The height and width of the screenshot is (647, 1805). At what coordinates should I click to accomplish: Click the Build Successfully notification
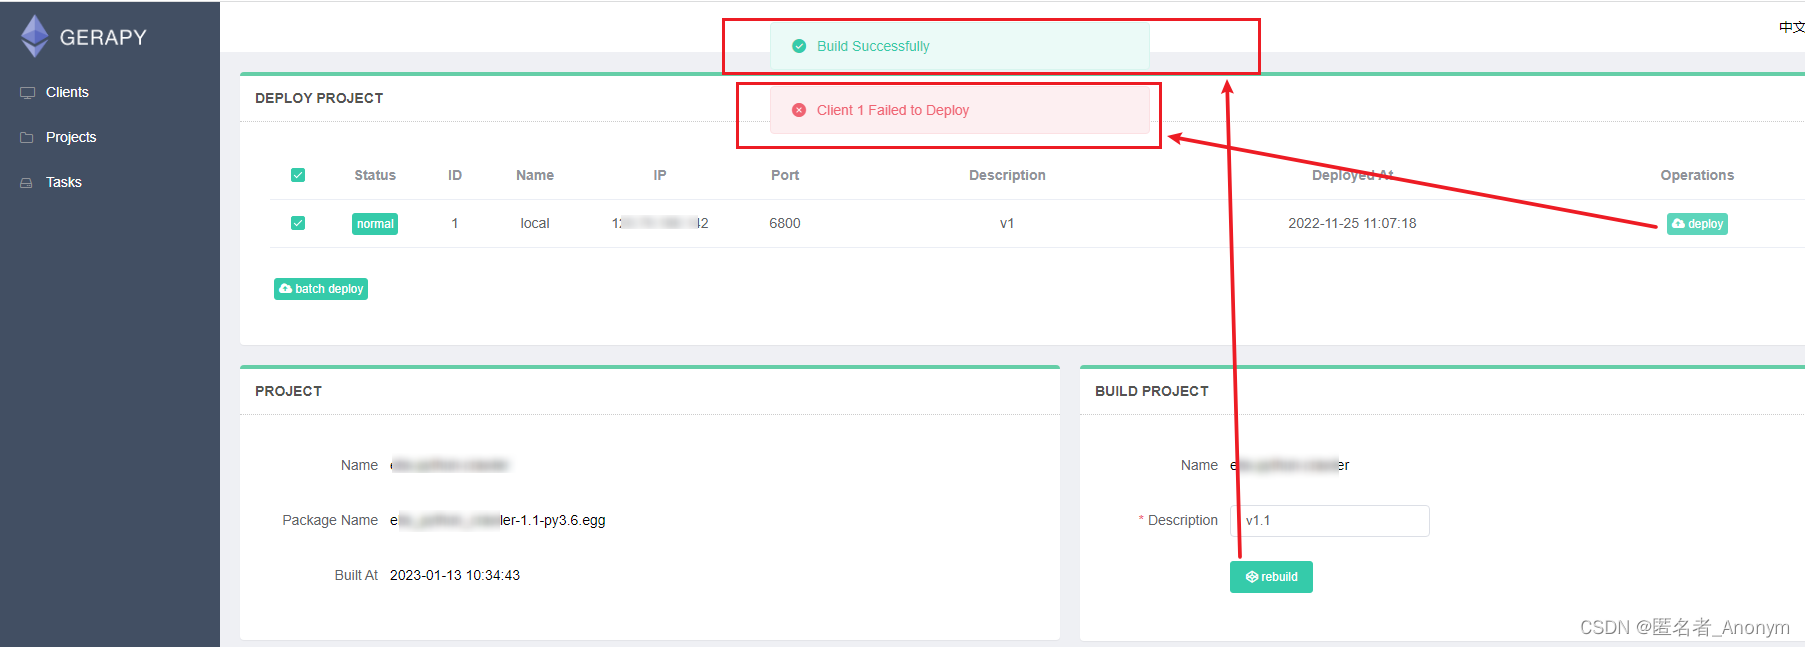coord(959,46)
